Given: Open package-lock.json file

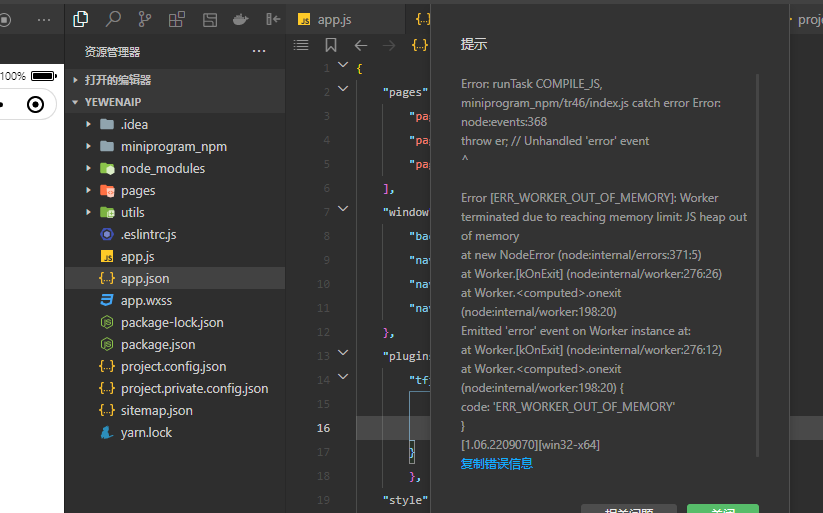Looking at the screenshot, I should 175,322.
